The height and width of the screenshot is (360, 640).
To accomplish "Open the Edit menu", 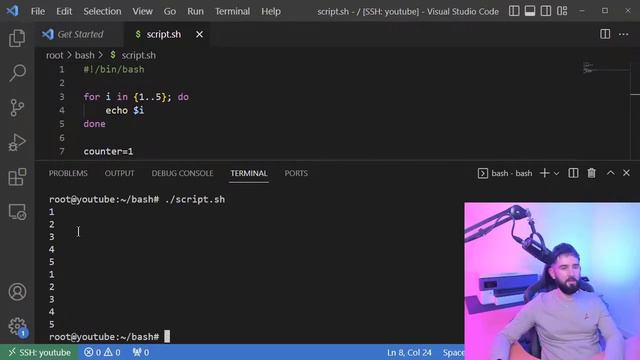I will (x=64, y=11).
